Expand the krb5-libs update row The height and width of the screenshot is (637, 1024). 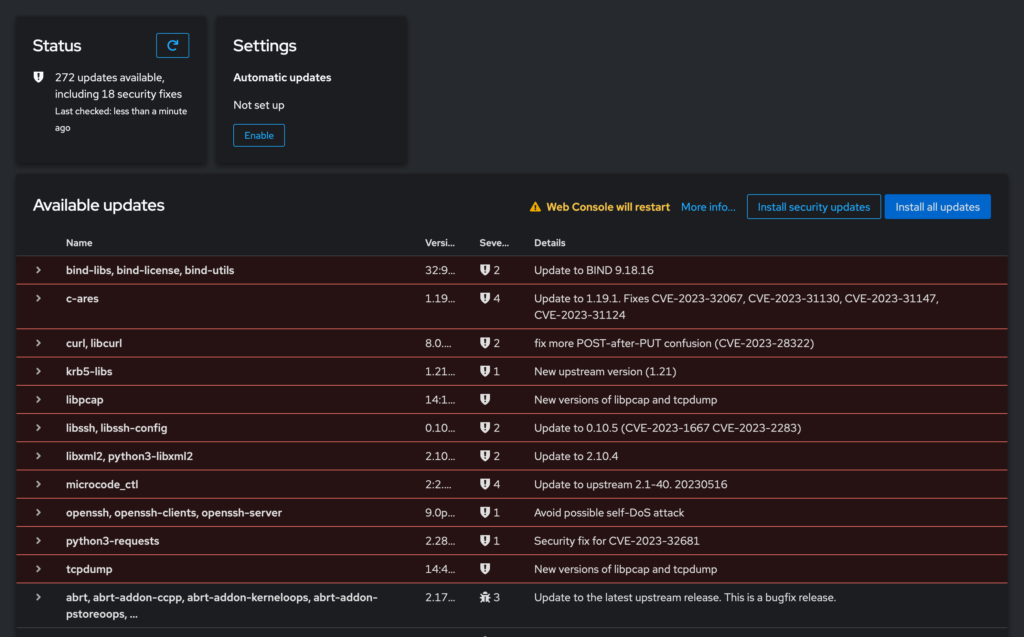(x=38, y=371)
